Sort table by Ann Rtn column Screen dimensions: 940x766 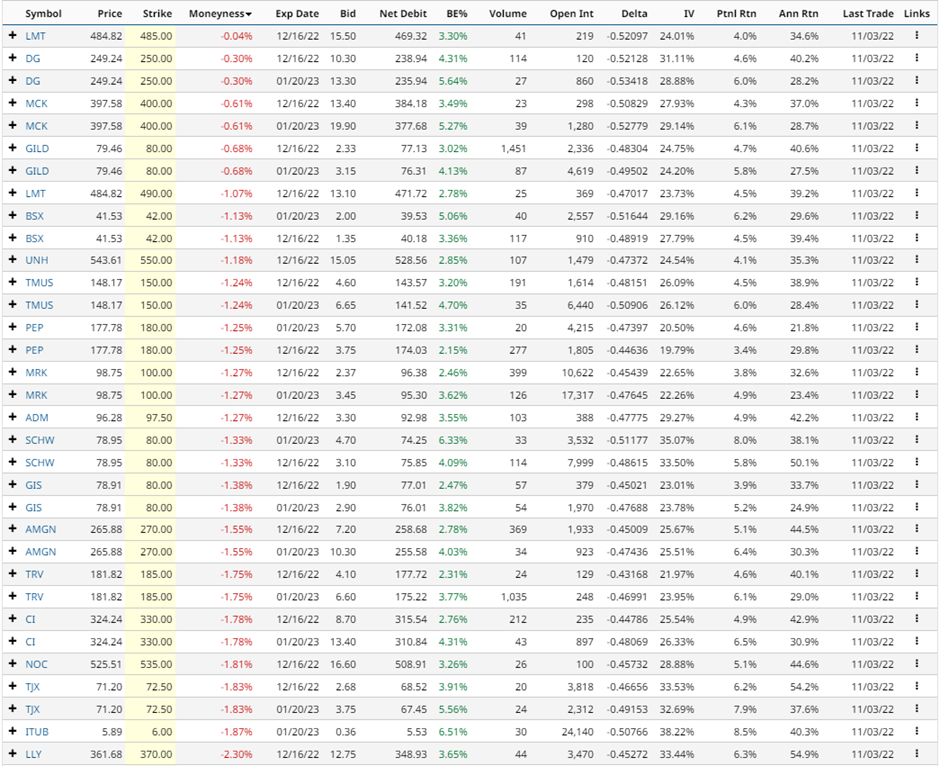pyautogui.click(x=799, y=13)
